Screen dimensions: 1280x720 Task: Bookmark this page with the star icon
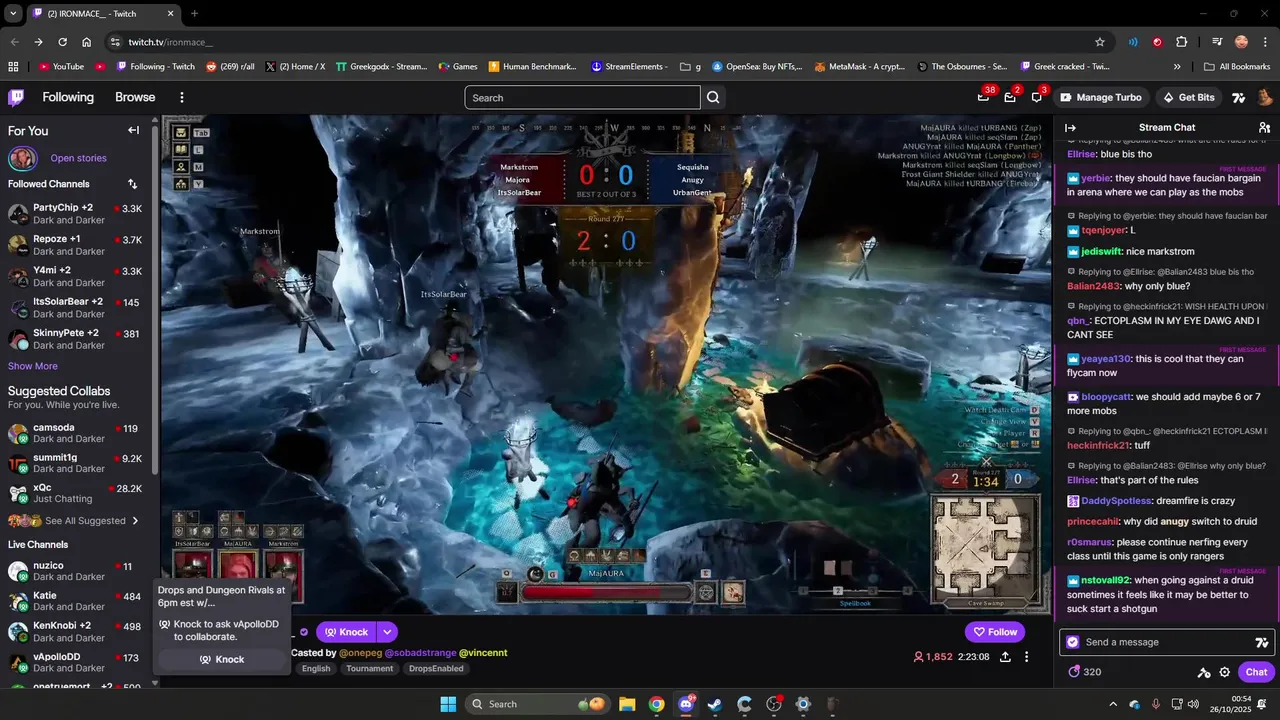point(1100,42)
